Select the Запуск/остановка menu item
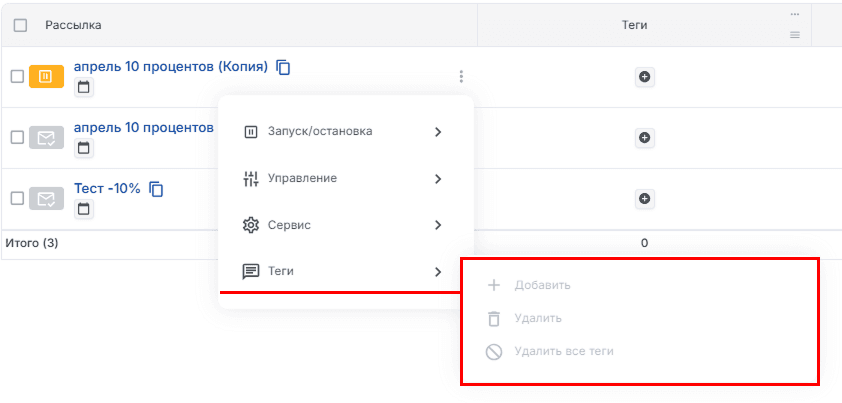 pyautogui.click(x=346, y=132)
